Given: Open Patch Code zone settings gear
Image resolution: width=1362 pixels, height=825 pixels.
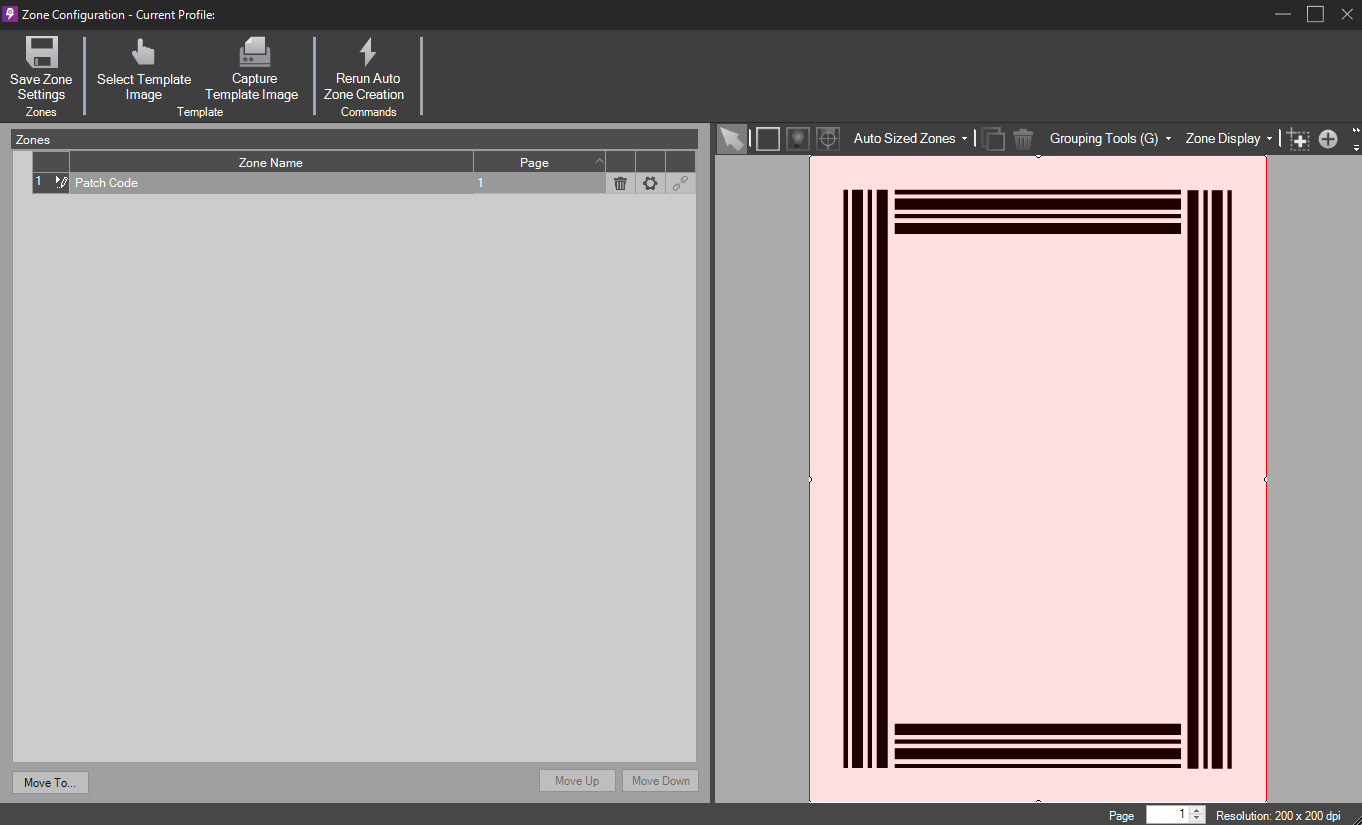Looking at the screenshot, I should [x=650, y=183].
